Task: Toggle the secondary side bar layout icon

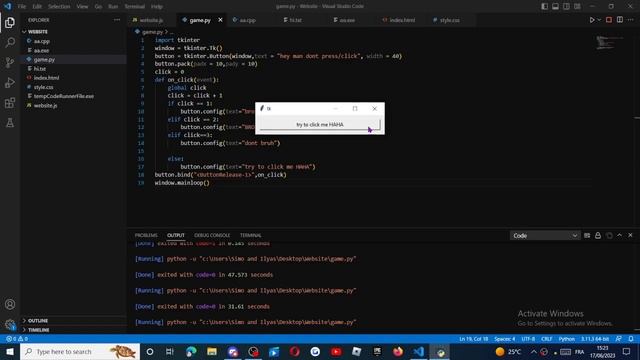Action: coord(567,6)
